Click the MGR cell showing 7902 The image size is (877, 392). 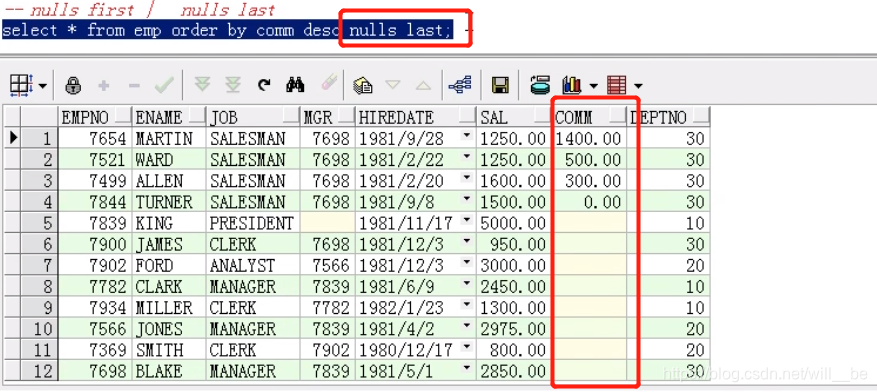coord(328,350)
